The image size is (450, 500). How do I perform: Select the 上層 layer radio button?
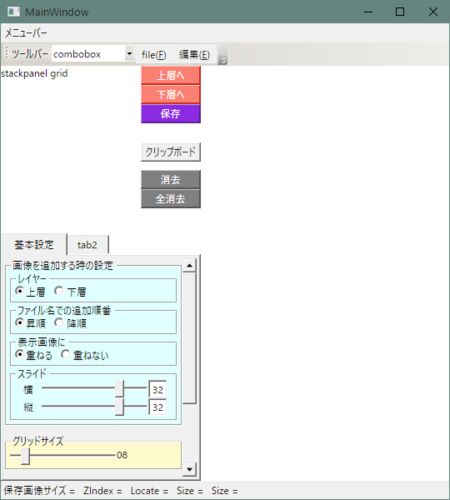point(19,291)
